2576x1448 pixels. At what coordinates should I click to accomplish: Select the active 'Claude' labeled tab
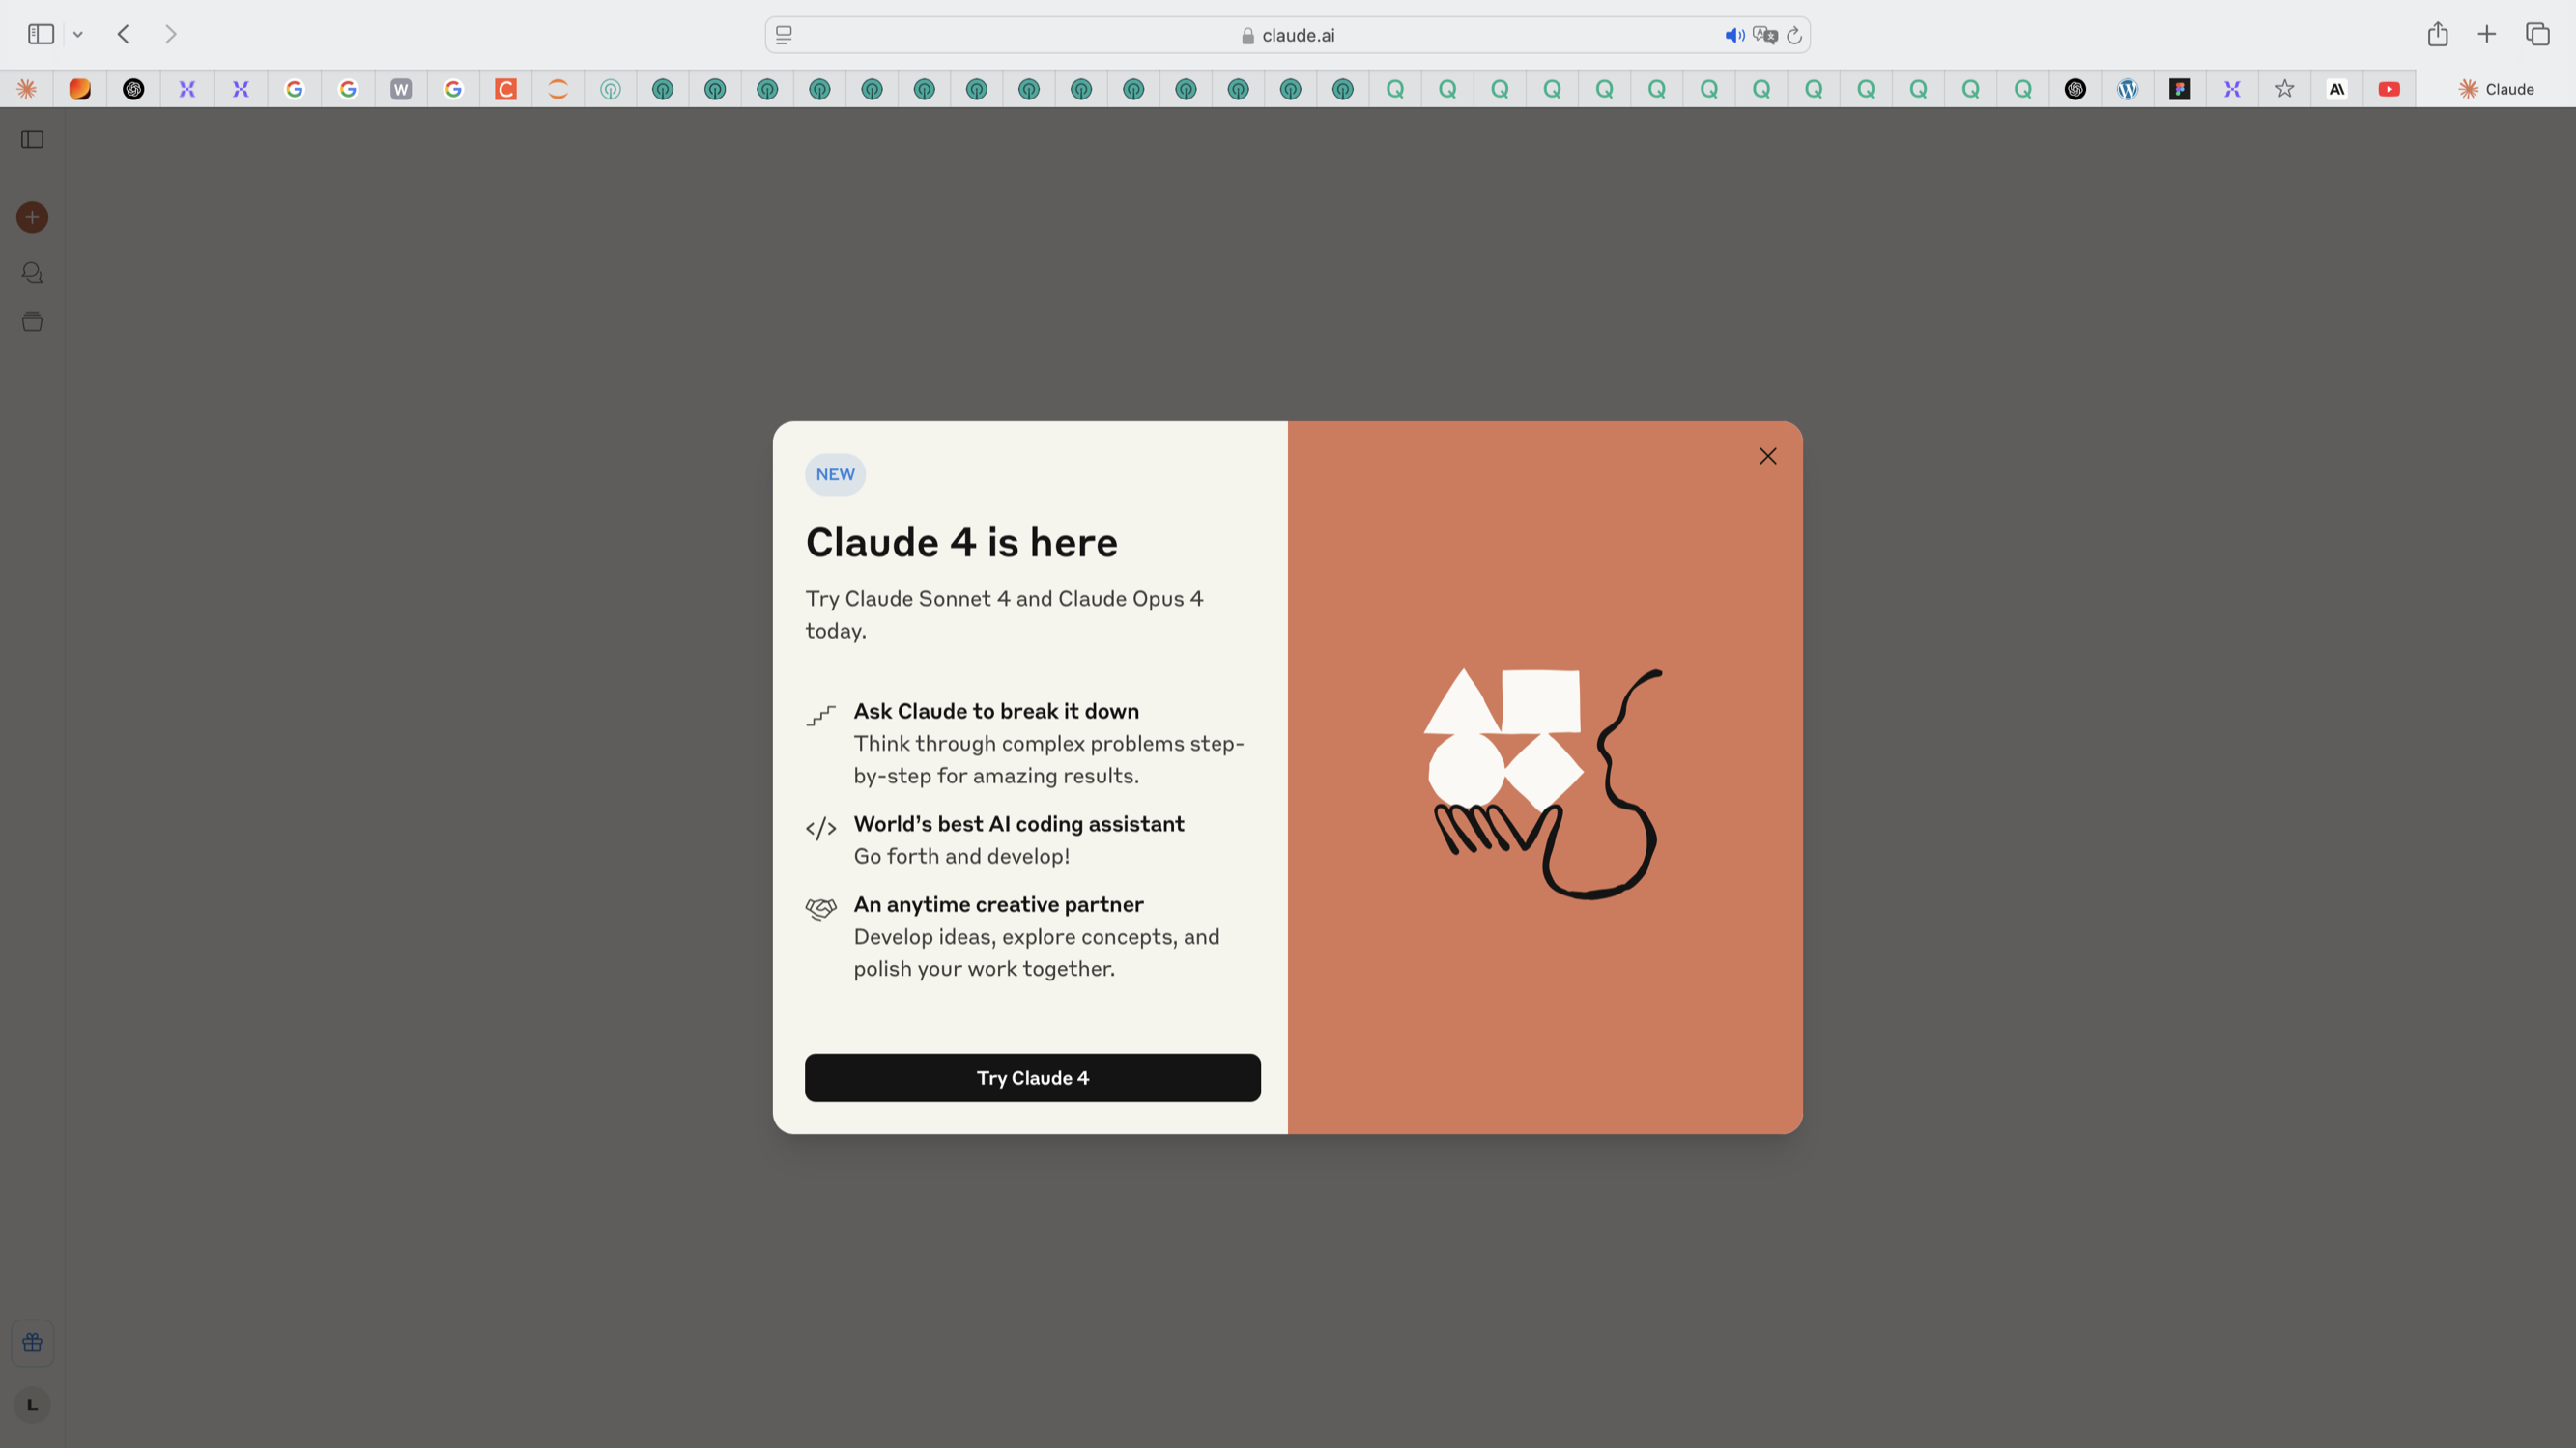click(x=2496, y=89)
